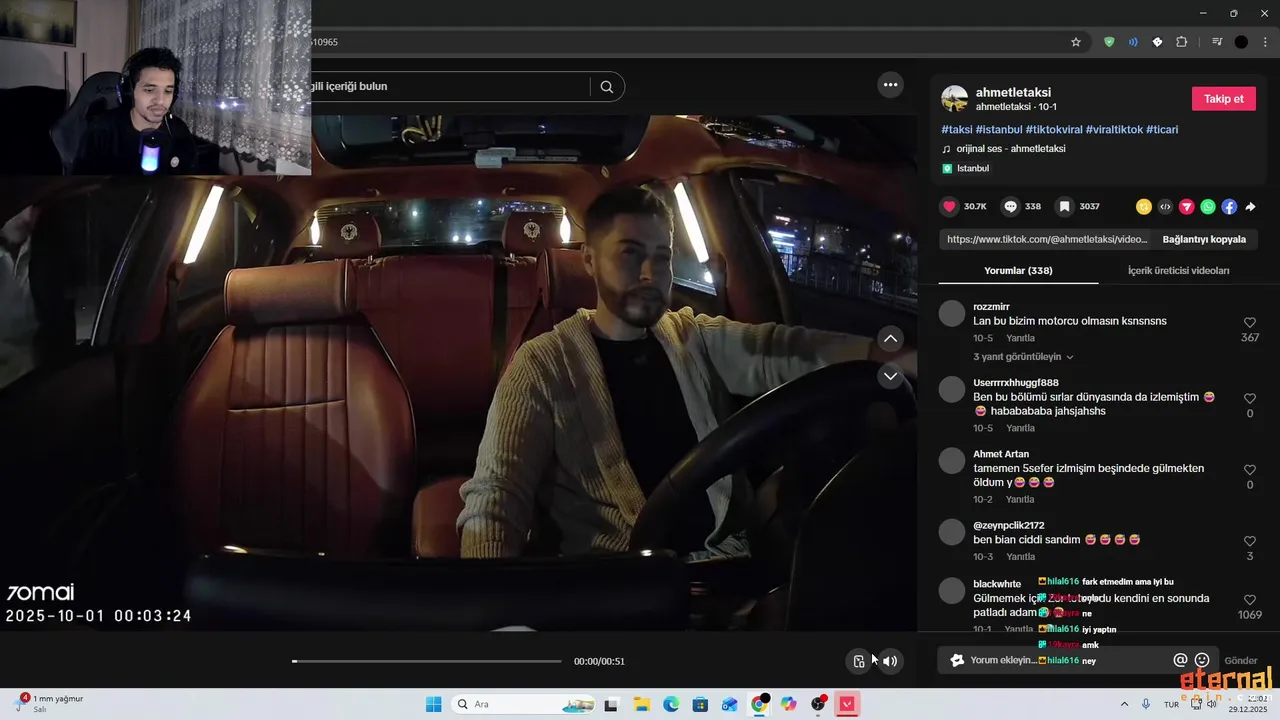
Task: Send the video to friends via red icon
Action: tap(1186, 207)
